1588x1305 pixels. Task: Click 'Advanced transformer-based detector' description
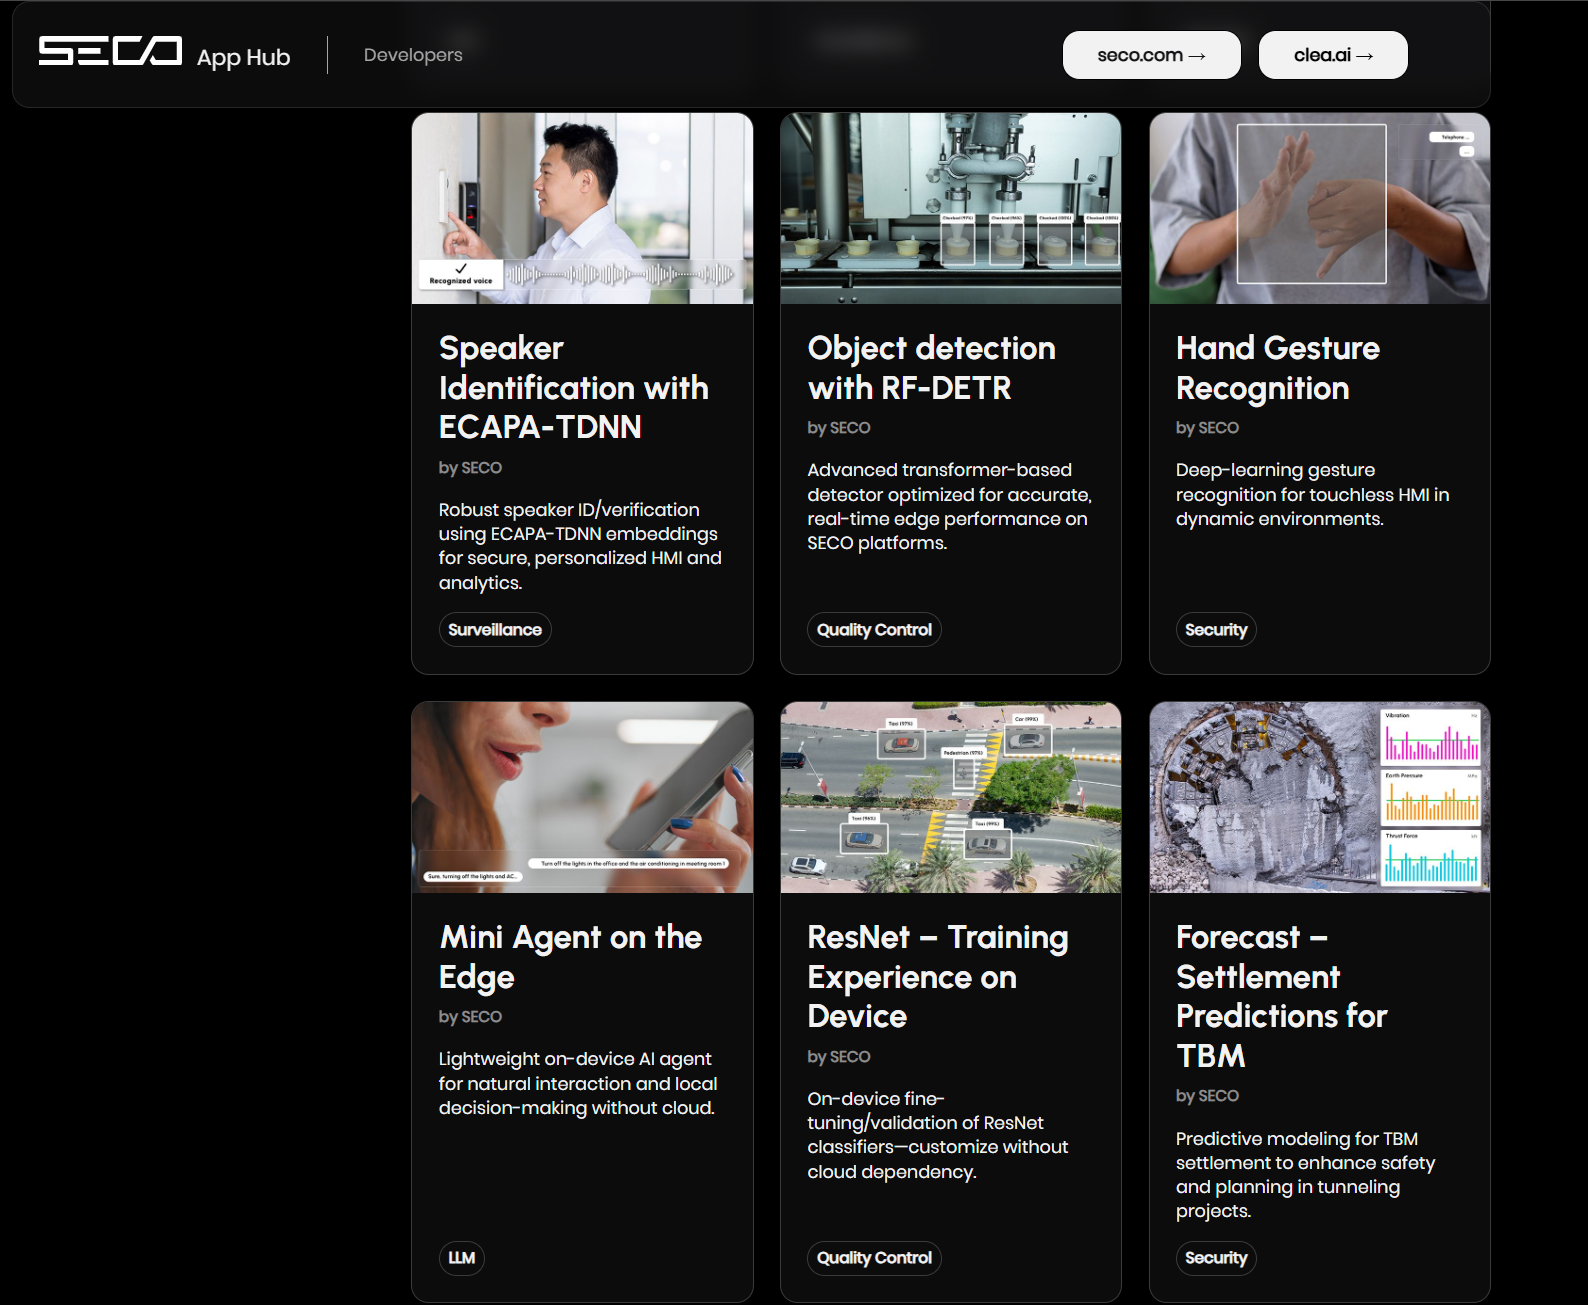949,506
